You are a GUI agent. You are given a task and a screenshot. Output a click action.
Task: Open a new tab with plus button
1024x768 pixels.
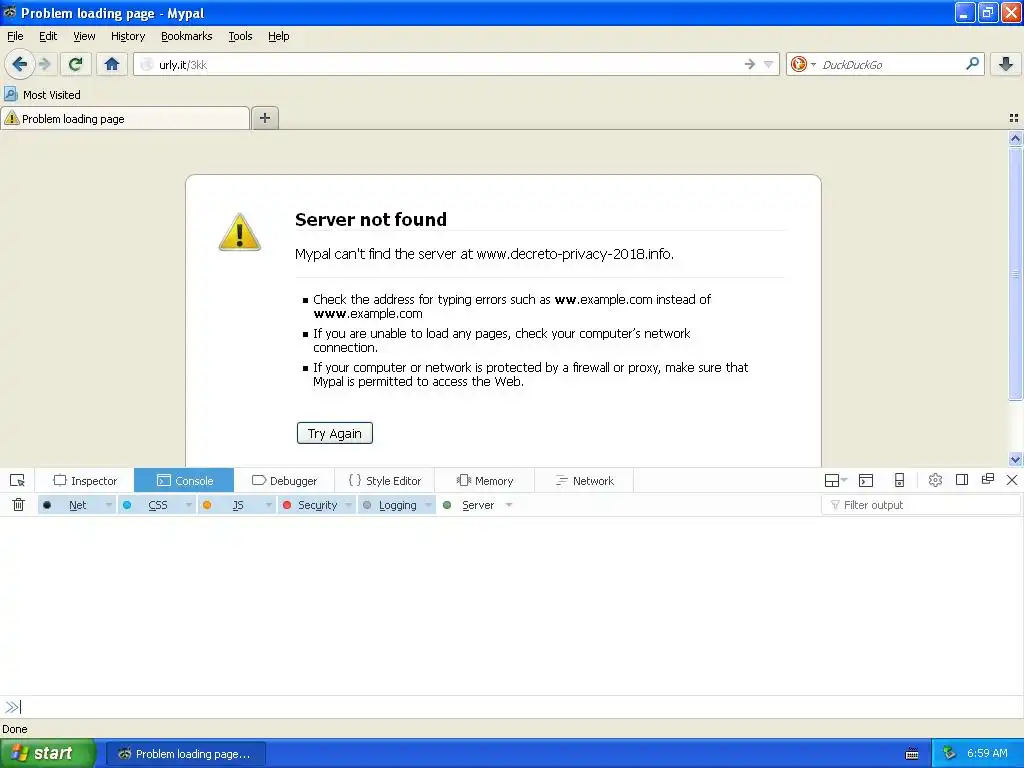click(264, 118)
